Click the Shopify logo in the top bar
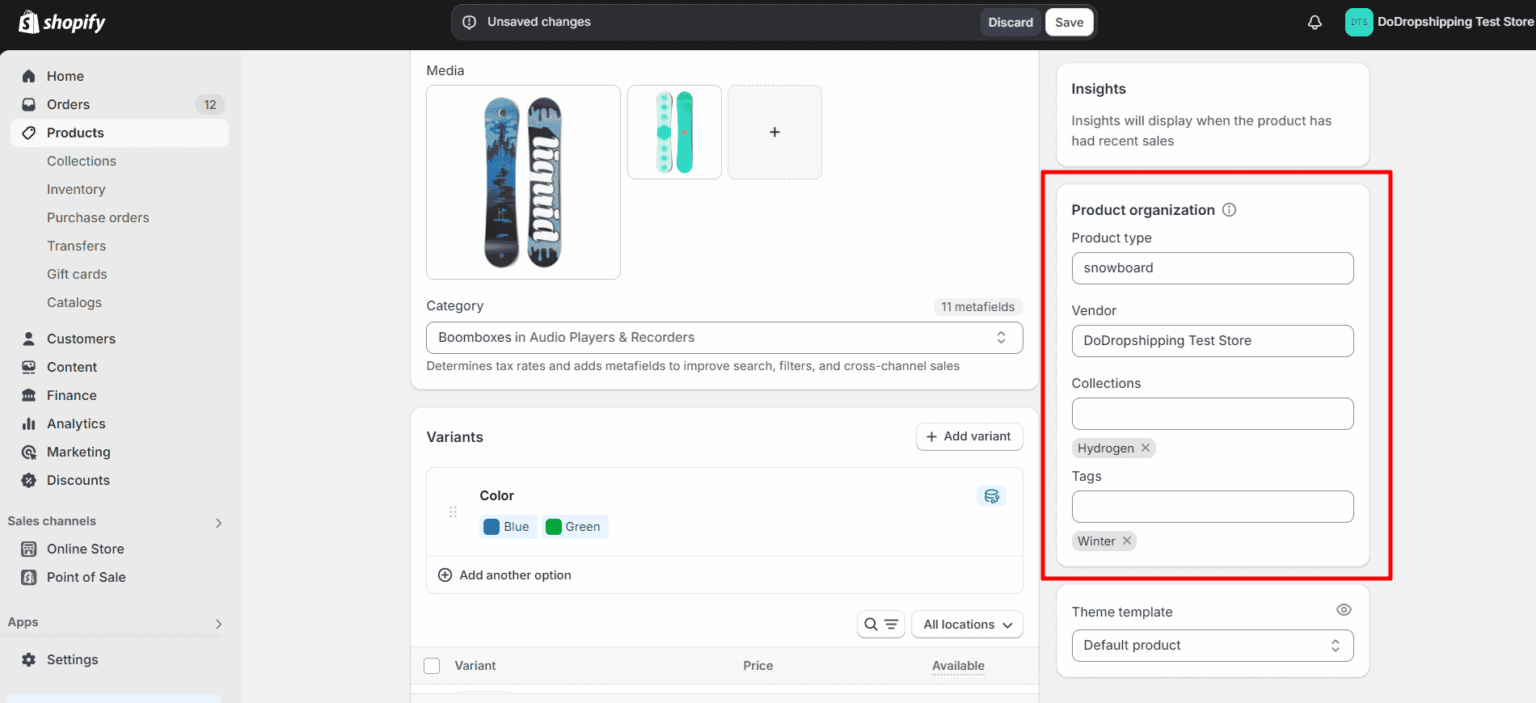Viewport: 1536px width, 703px height. click(61, 21)
